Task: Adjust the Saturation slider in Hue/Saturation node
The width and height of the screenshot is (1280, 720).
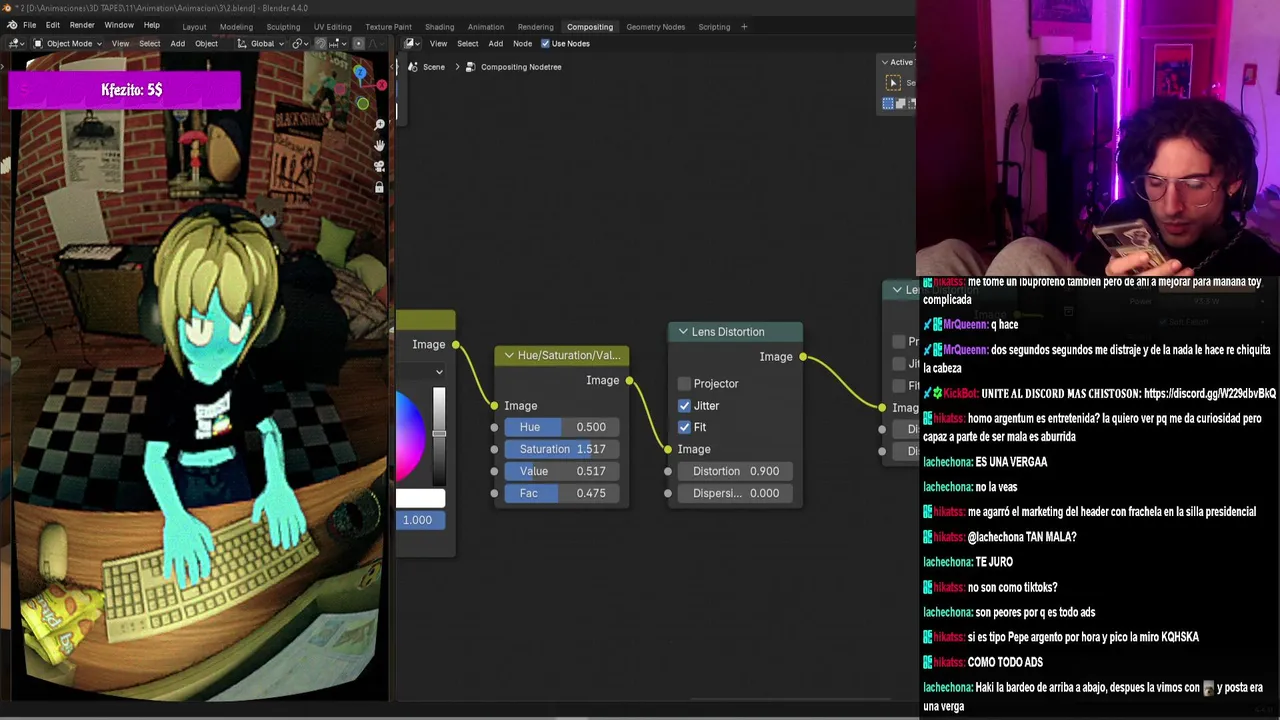Action: pos(562,450)
